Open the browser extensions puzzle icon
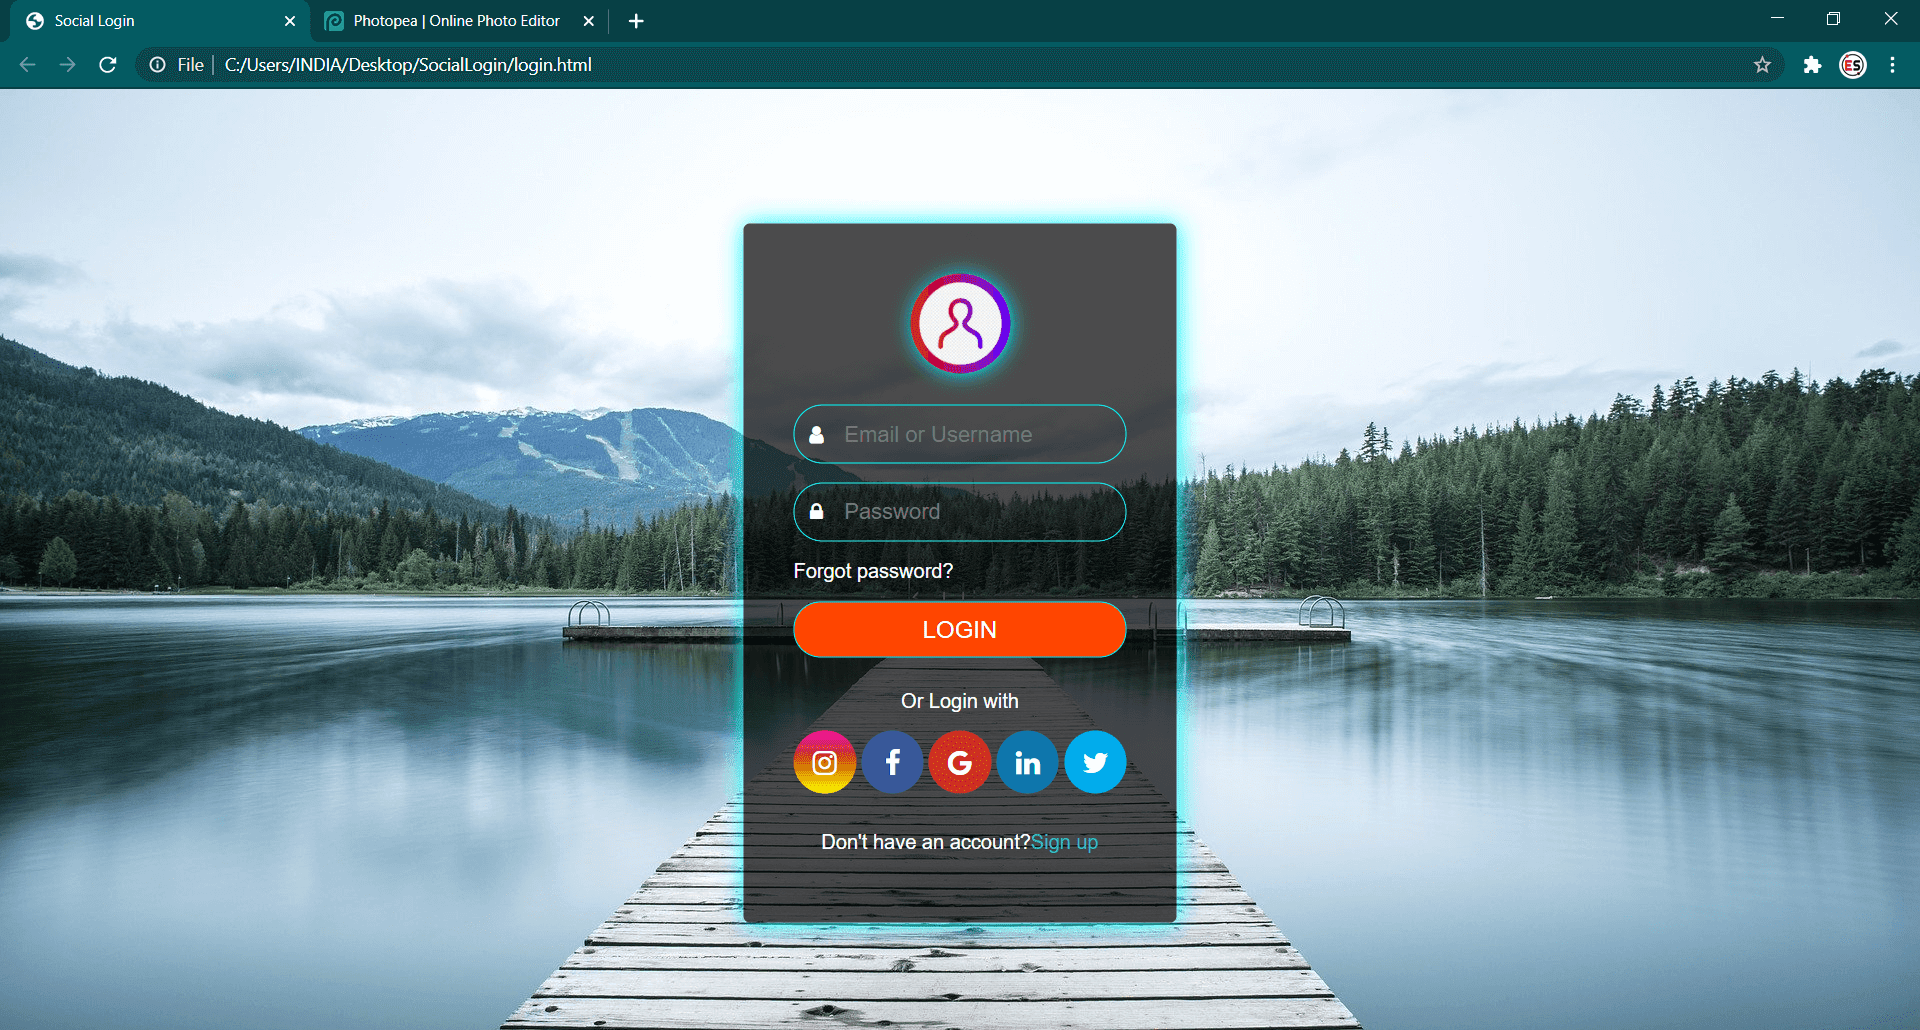 pyautogui.click(x=1812, y=64)
